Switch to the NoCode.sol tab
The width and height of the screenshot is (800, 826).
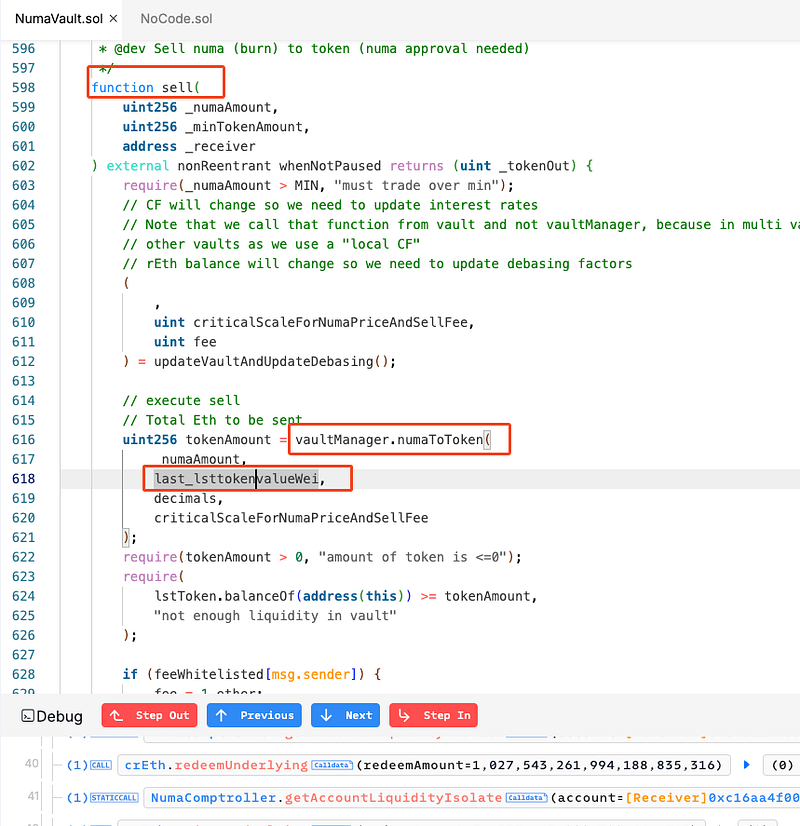[176, 19]
